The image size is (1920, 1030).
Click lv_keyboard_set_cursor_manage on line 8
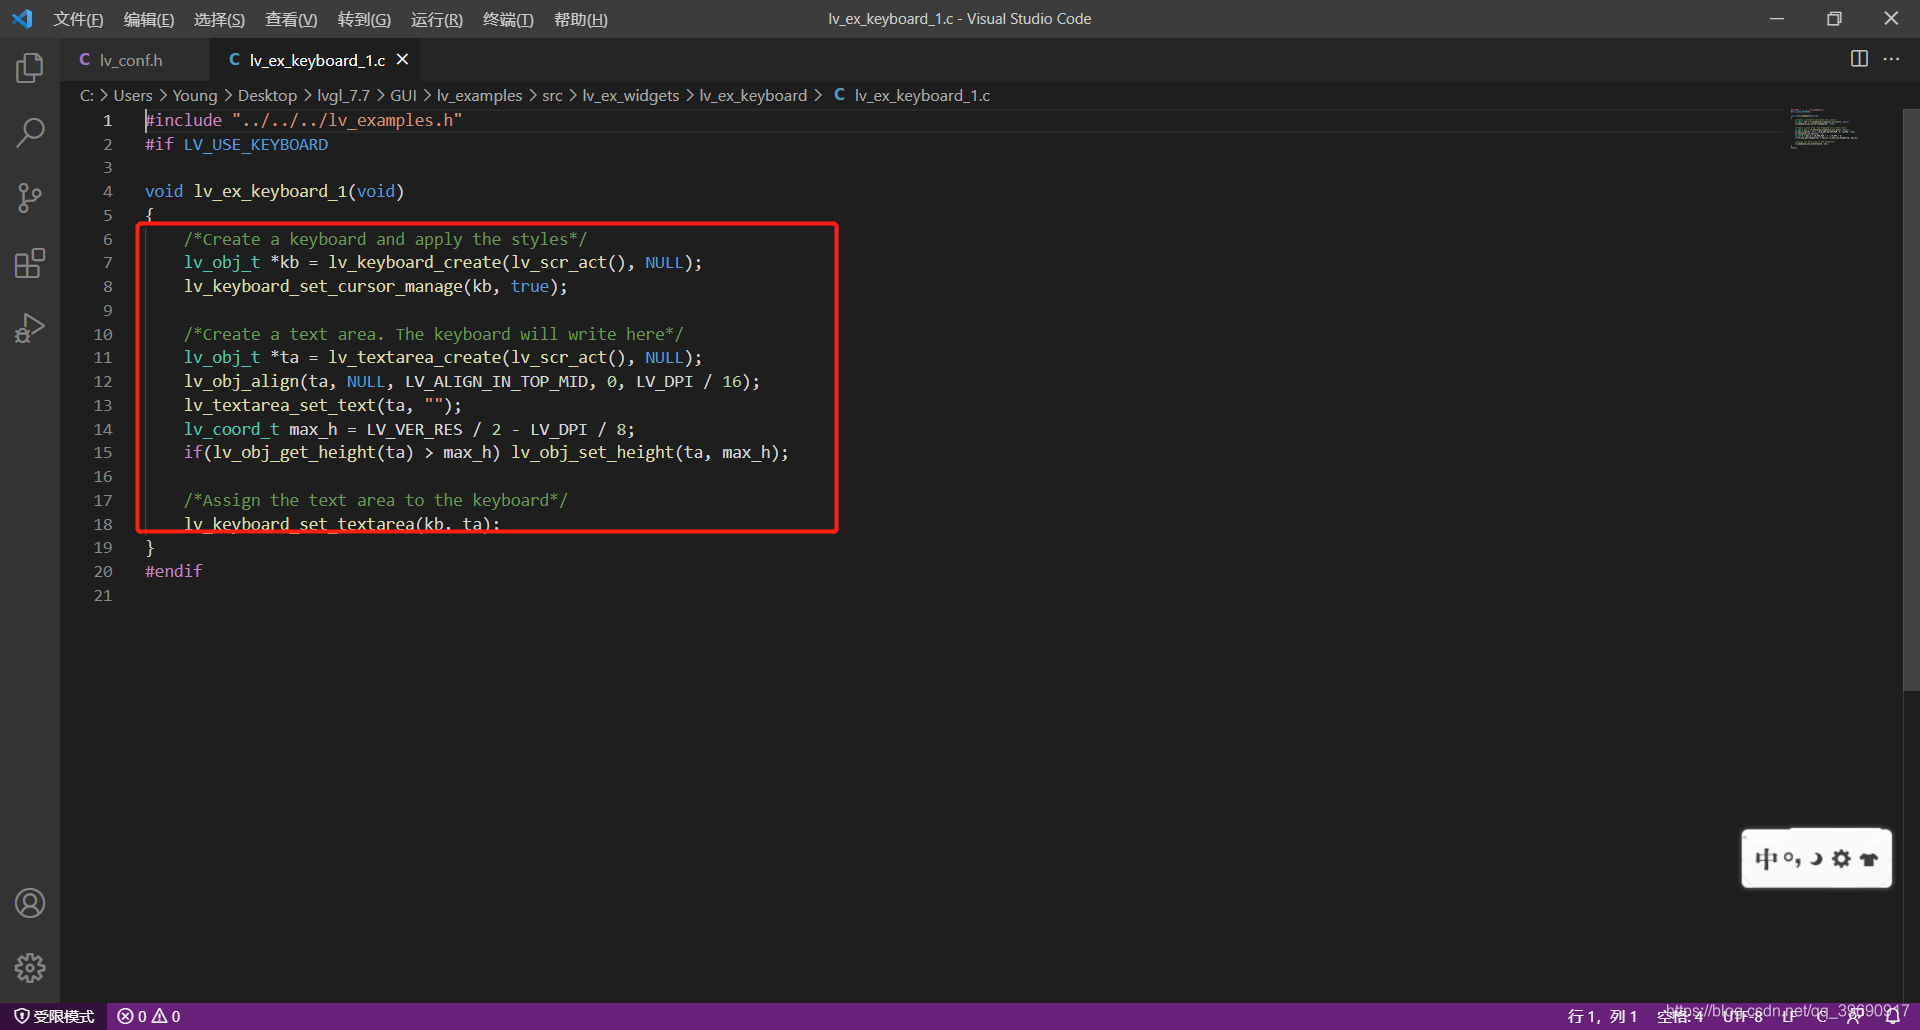tap(324, 286)
